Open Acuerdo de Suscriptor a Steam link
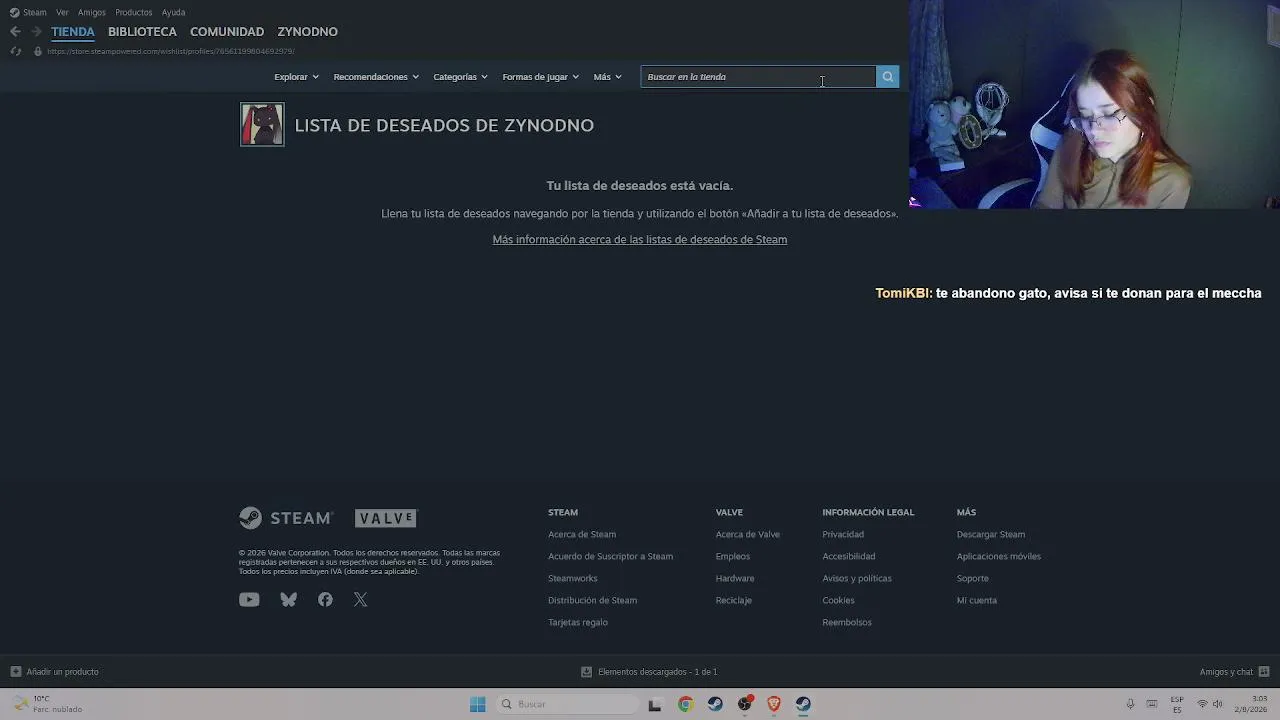This screenshot has height=720, width=1280. pyautogui.click(x=610, y=556)
